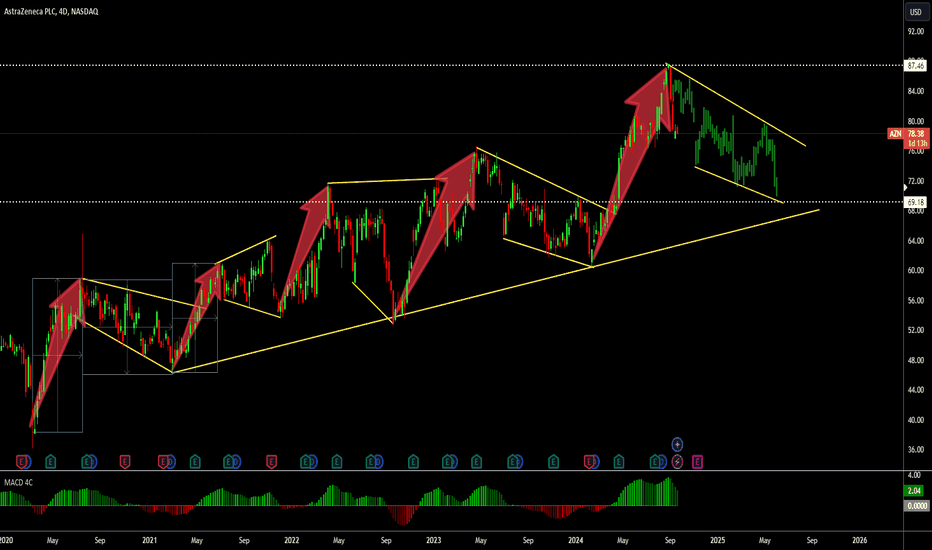The width and height of the screenshot is (932, 550).
Task: Click green earnings marker between Sep 2022 and 2023
Action: (413, 461)
